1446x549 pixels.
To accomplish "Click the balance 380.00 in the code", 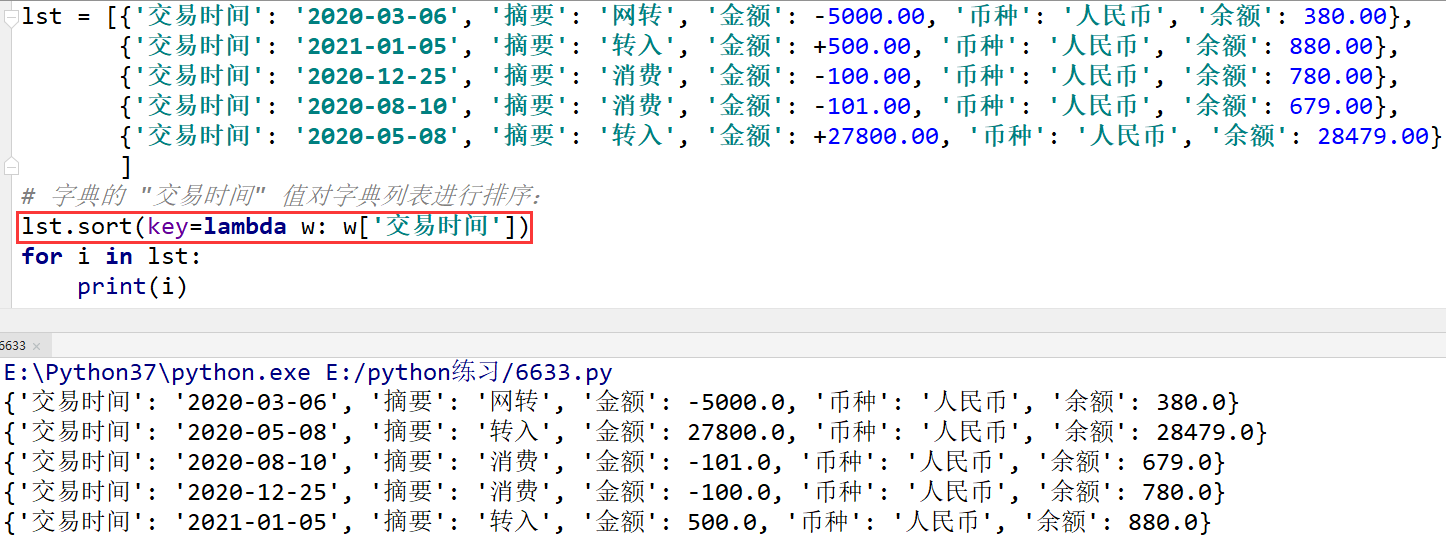I will click(1346, 16).
